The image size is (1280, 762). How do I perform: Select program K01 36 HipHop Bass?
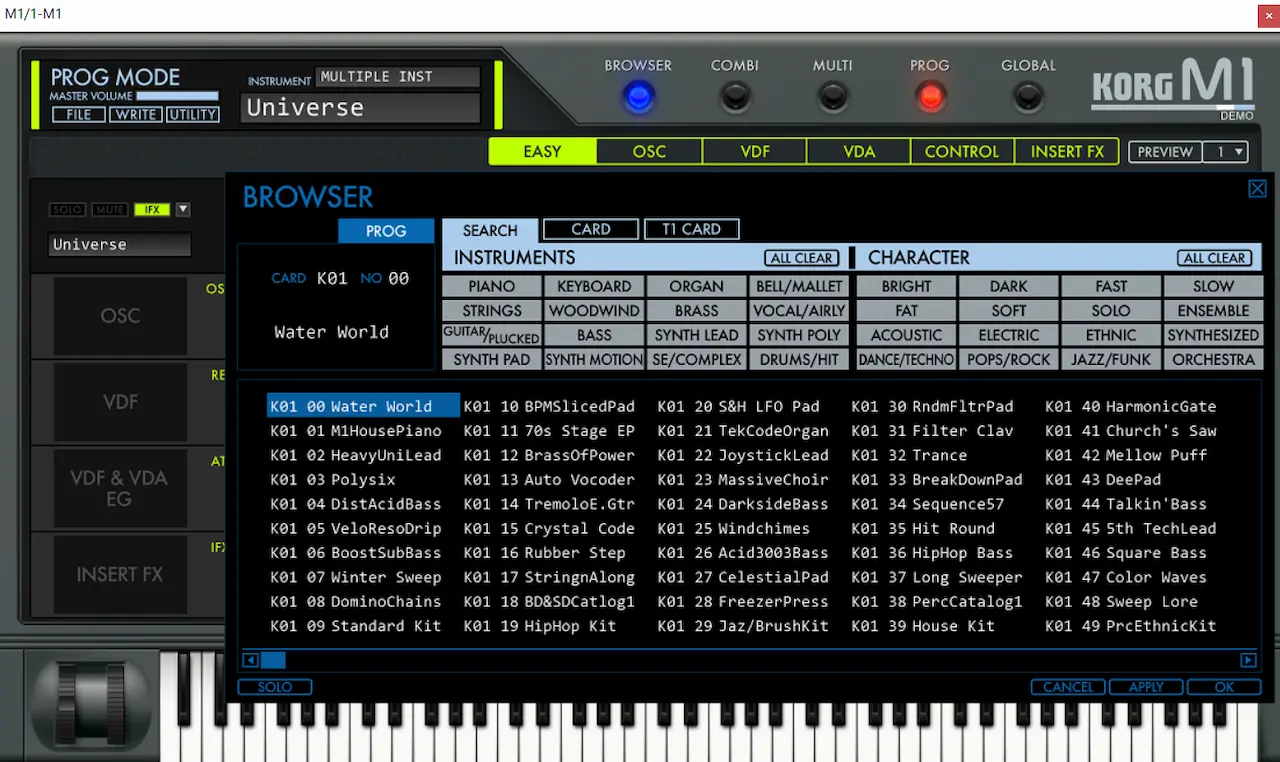coord(932,553)
